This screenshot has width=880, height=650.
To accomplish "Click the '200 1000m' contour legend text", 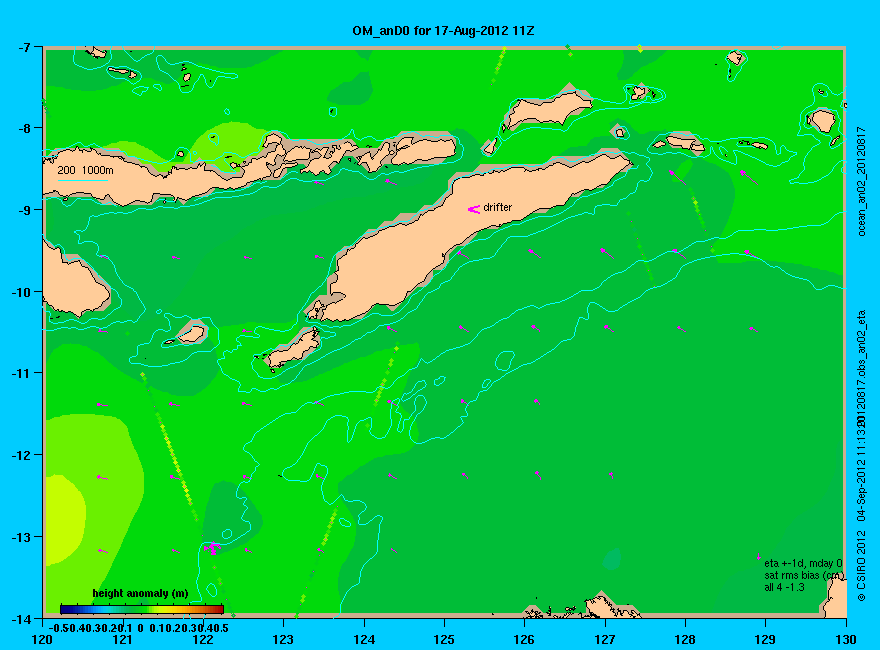I will pos(85,170).
